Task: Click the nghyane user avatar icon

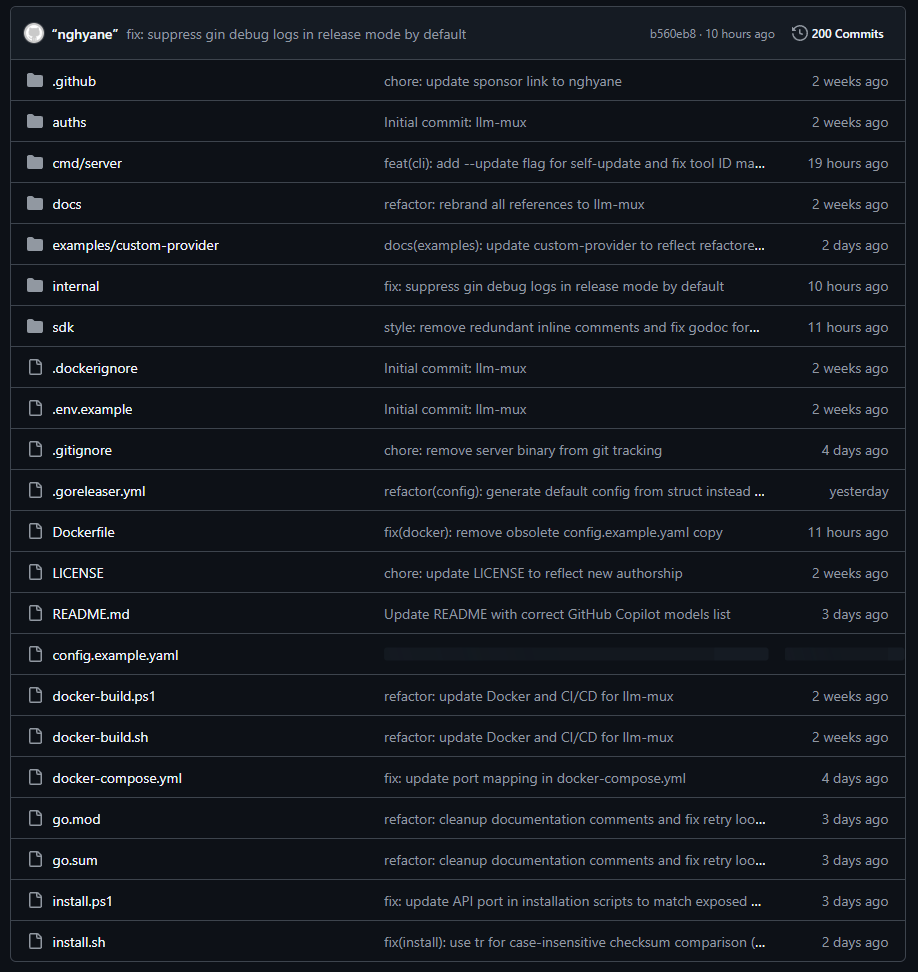Action: (x=34, y=34)
